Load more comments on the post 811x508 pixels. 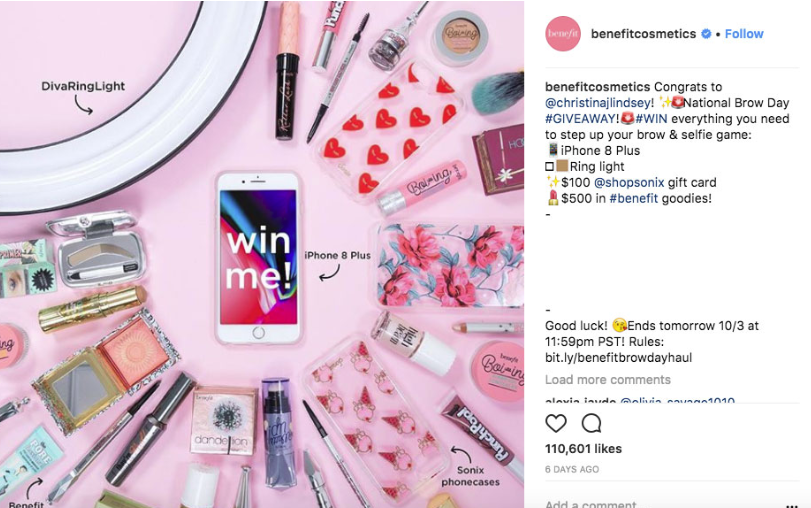tap(608, 380)
